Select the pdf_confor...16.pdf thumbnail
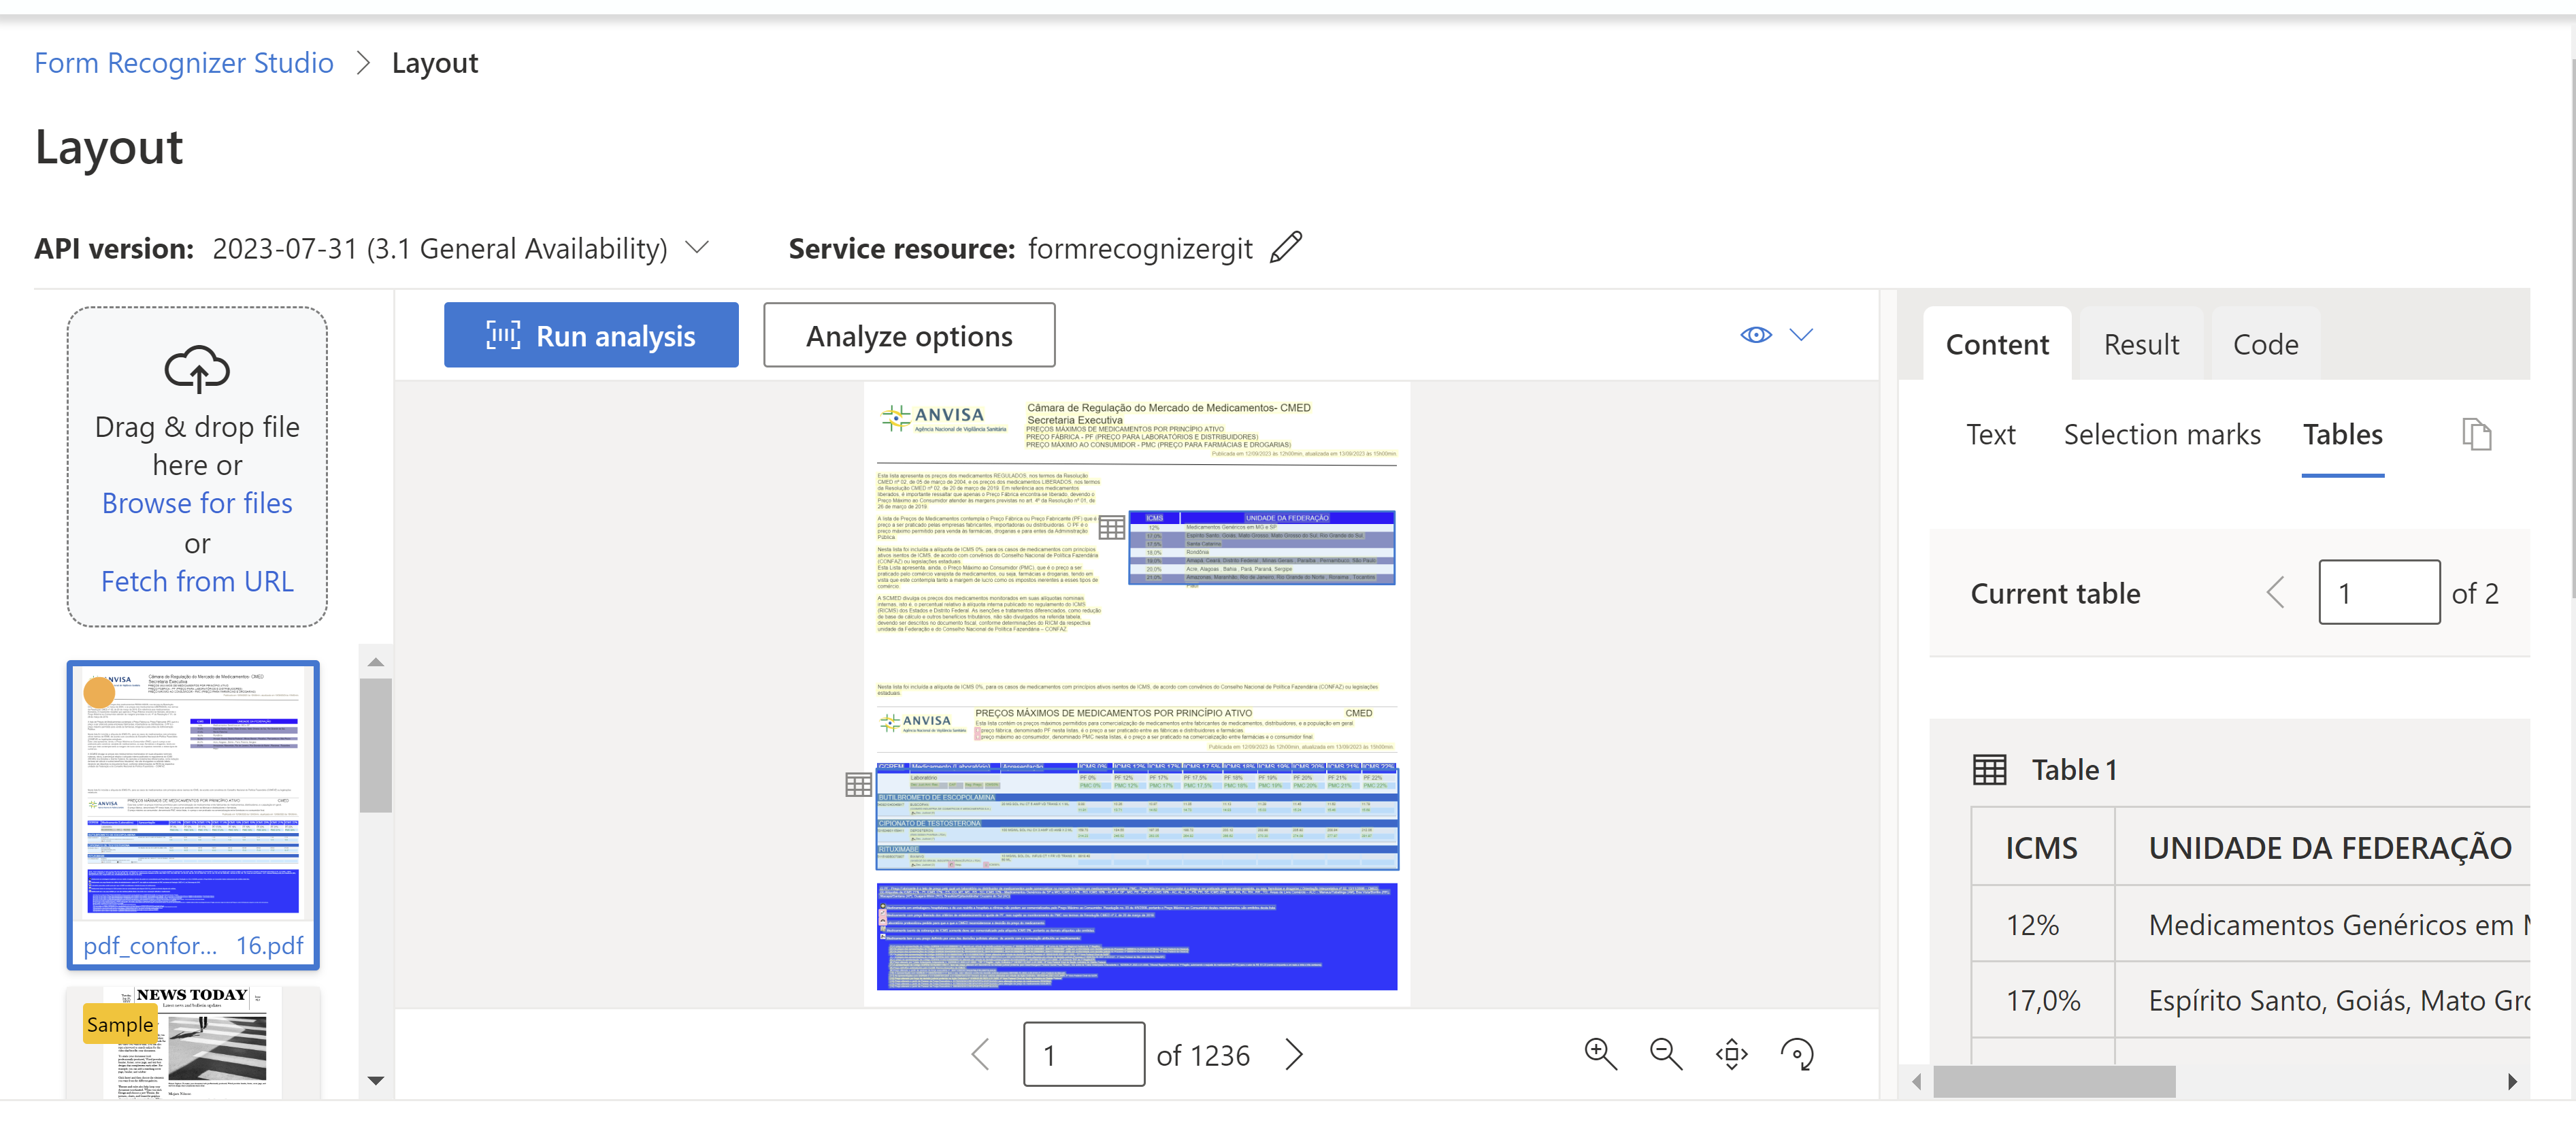 [x=193, y=815]
